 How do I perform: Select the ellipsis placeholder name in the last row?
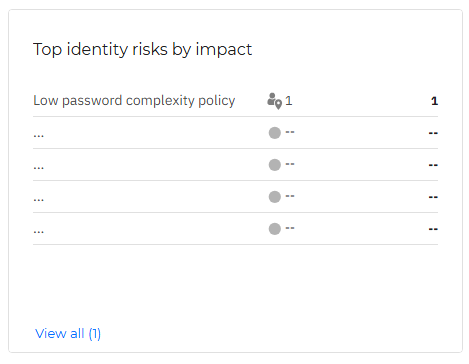pyautogui.click(x=39, y=232)
